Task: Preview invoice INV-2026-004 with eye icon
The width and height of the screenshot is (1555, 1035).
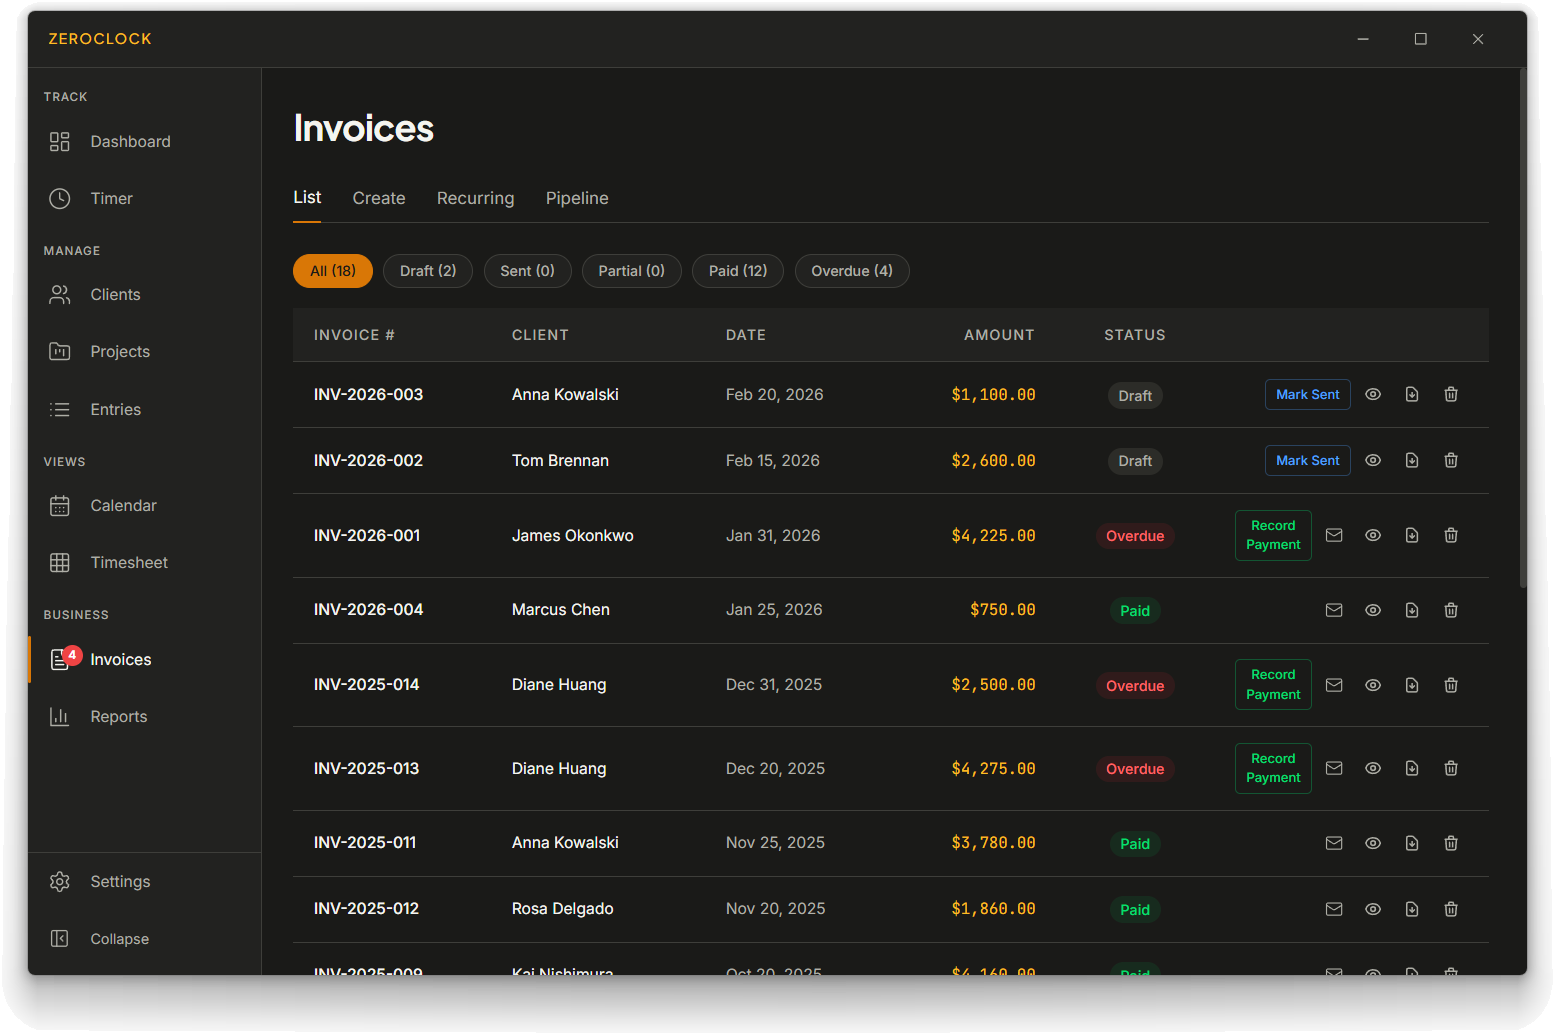Action: (x=1372, y=610)
